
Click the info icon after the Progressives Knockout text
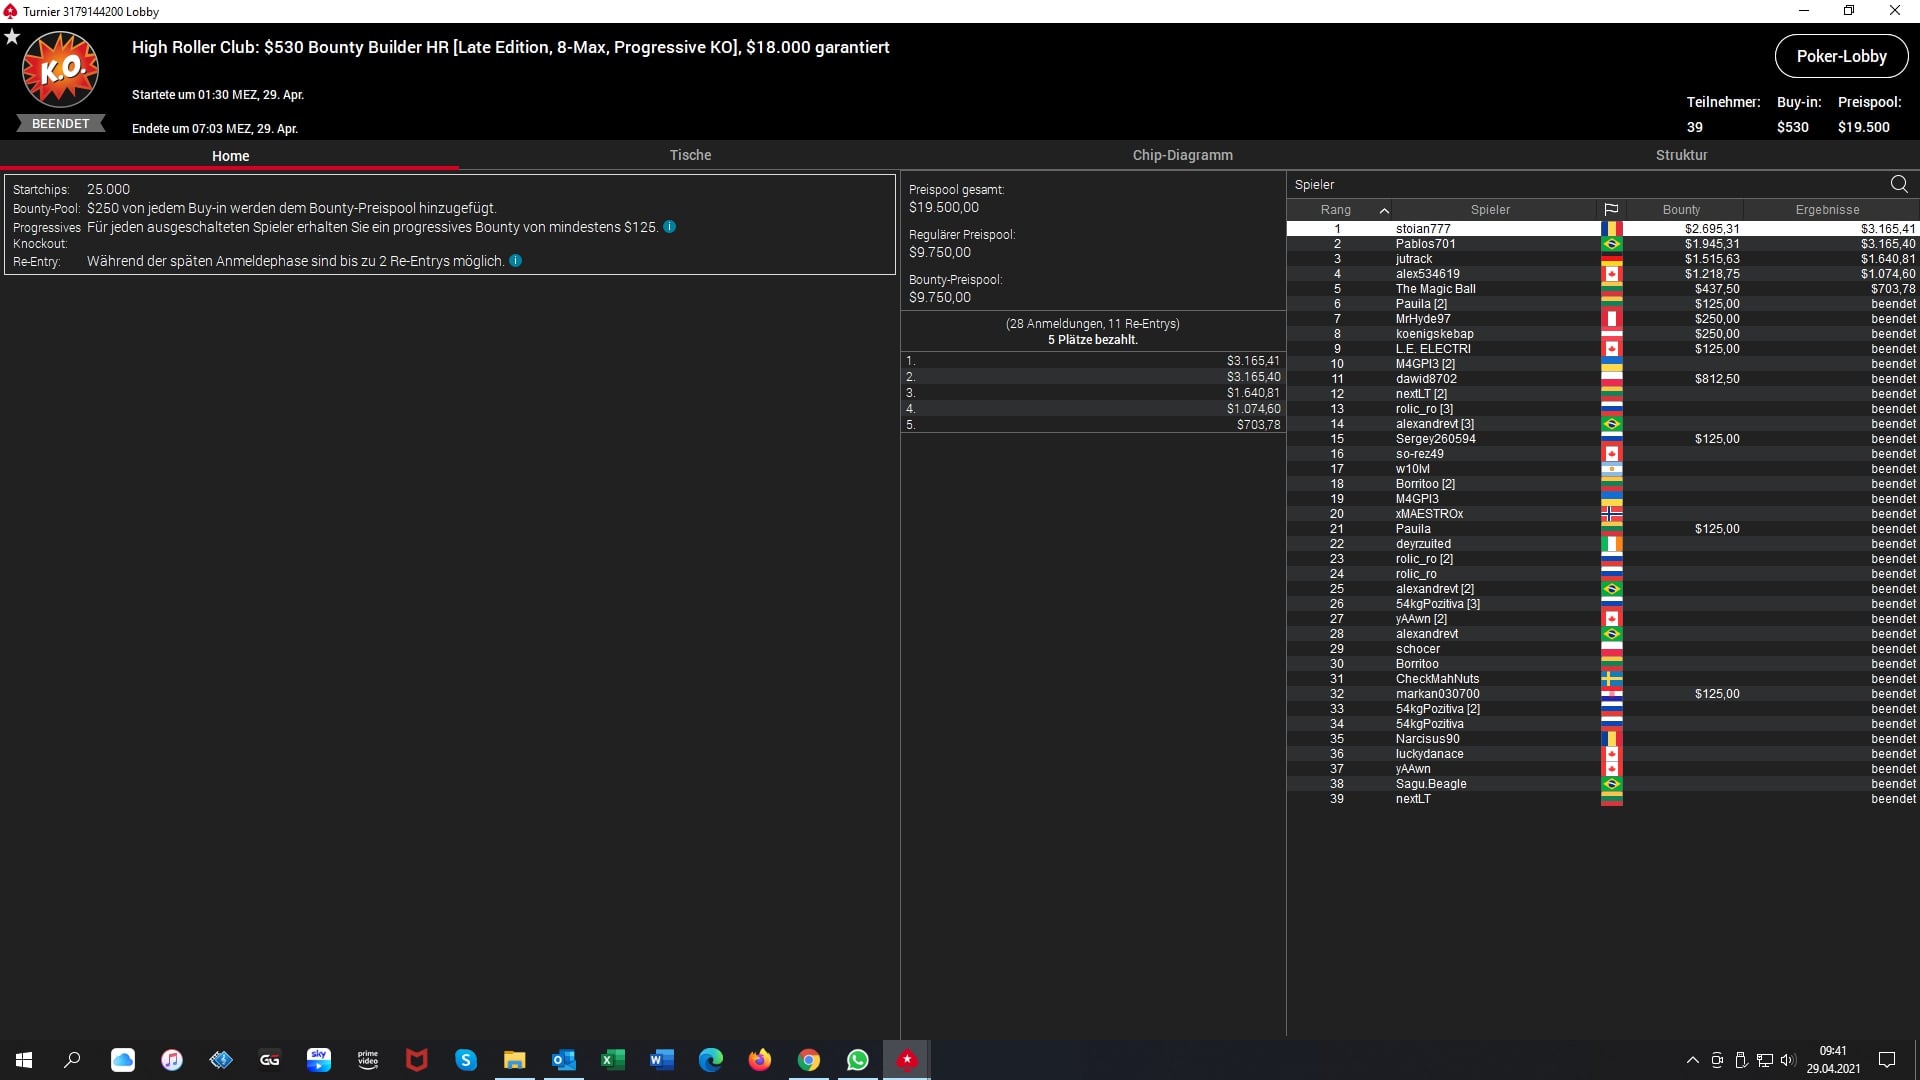coord(670,227)
